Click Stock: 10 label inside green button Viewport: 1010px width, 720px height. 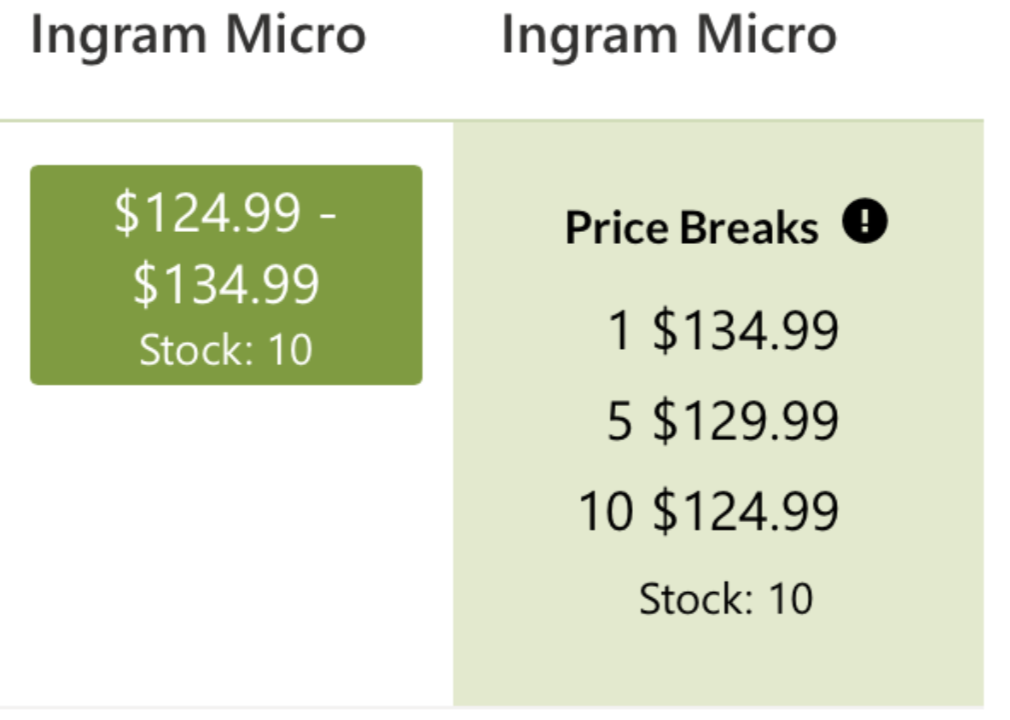[x=226, y=350]
